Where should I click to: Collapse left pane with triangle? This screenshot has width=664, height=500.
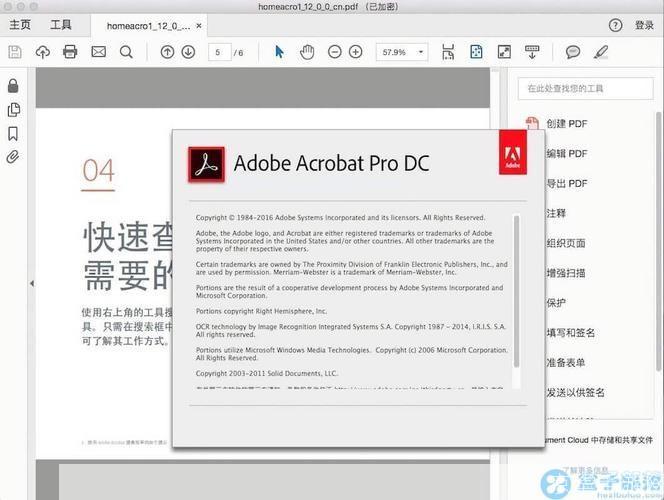pyautogui.click(x=32, y=283)
